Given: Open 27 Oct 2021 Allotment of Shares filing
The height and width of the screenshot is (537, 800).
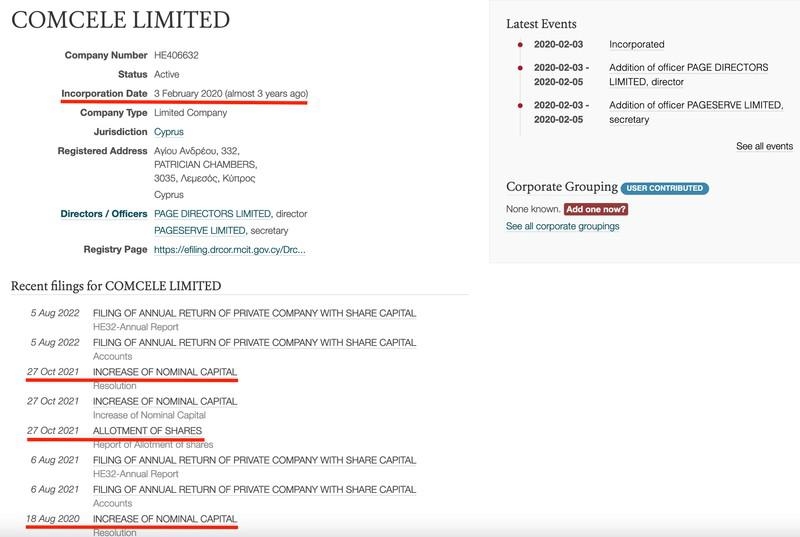Looking at the screenshot, I should (x=147, y=431).
